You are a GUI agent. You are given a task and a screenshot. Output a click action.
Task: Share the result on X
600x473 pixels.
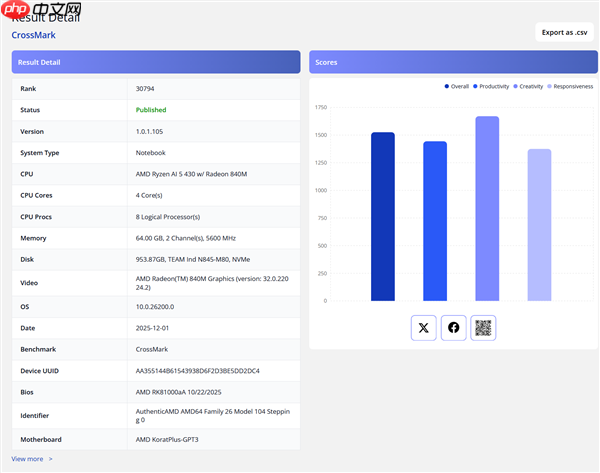424,327
